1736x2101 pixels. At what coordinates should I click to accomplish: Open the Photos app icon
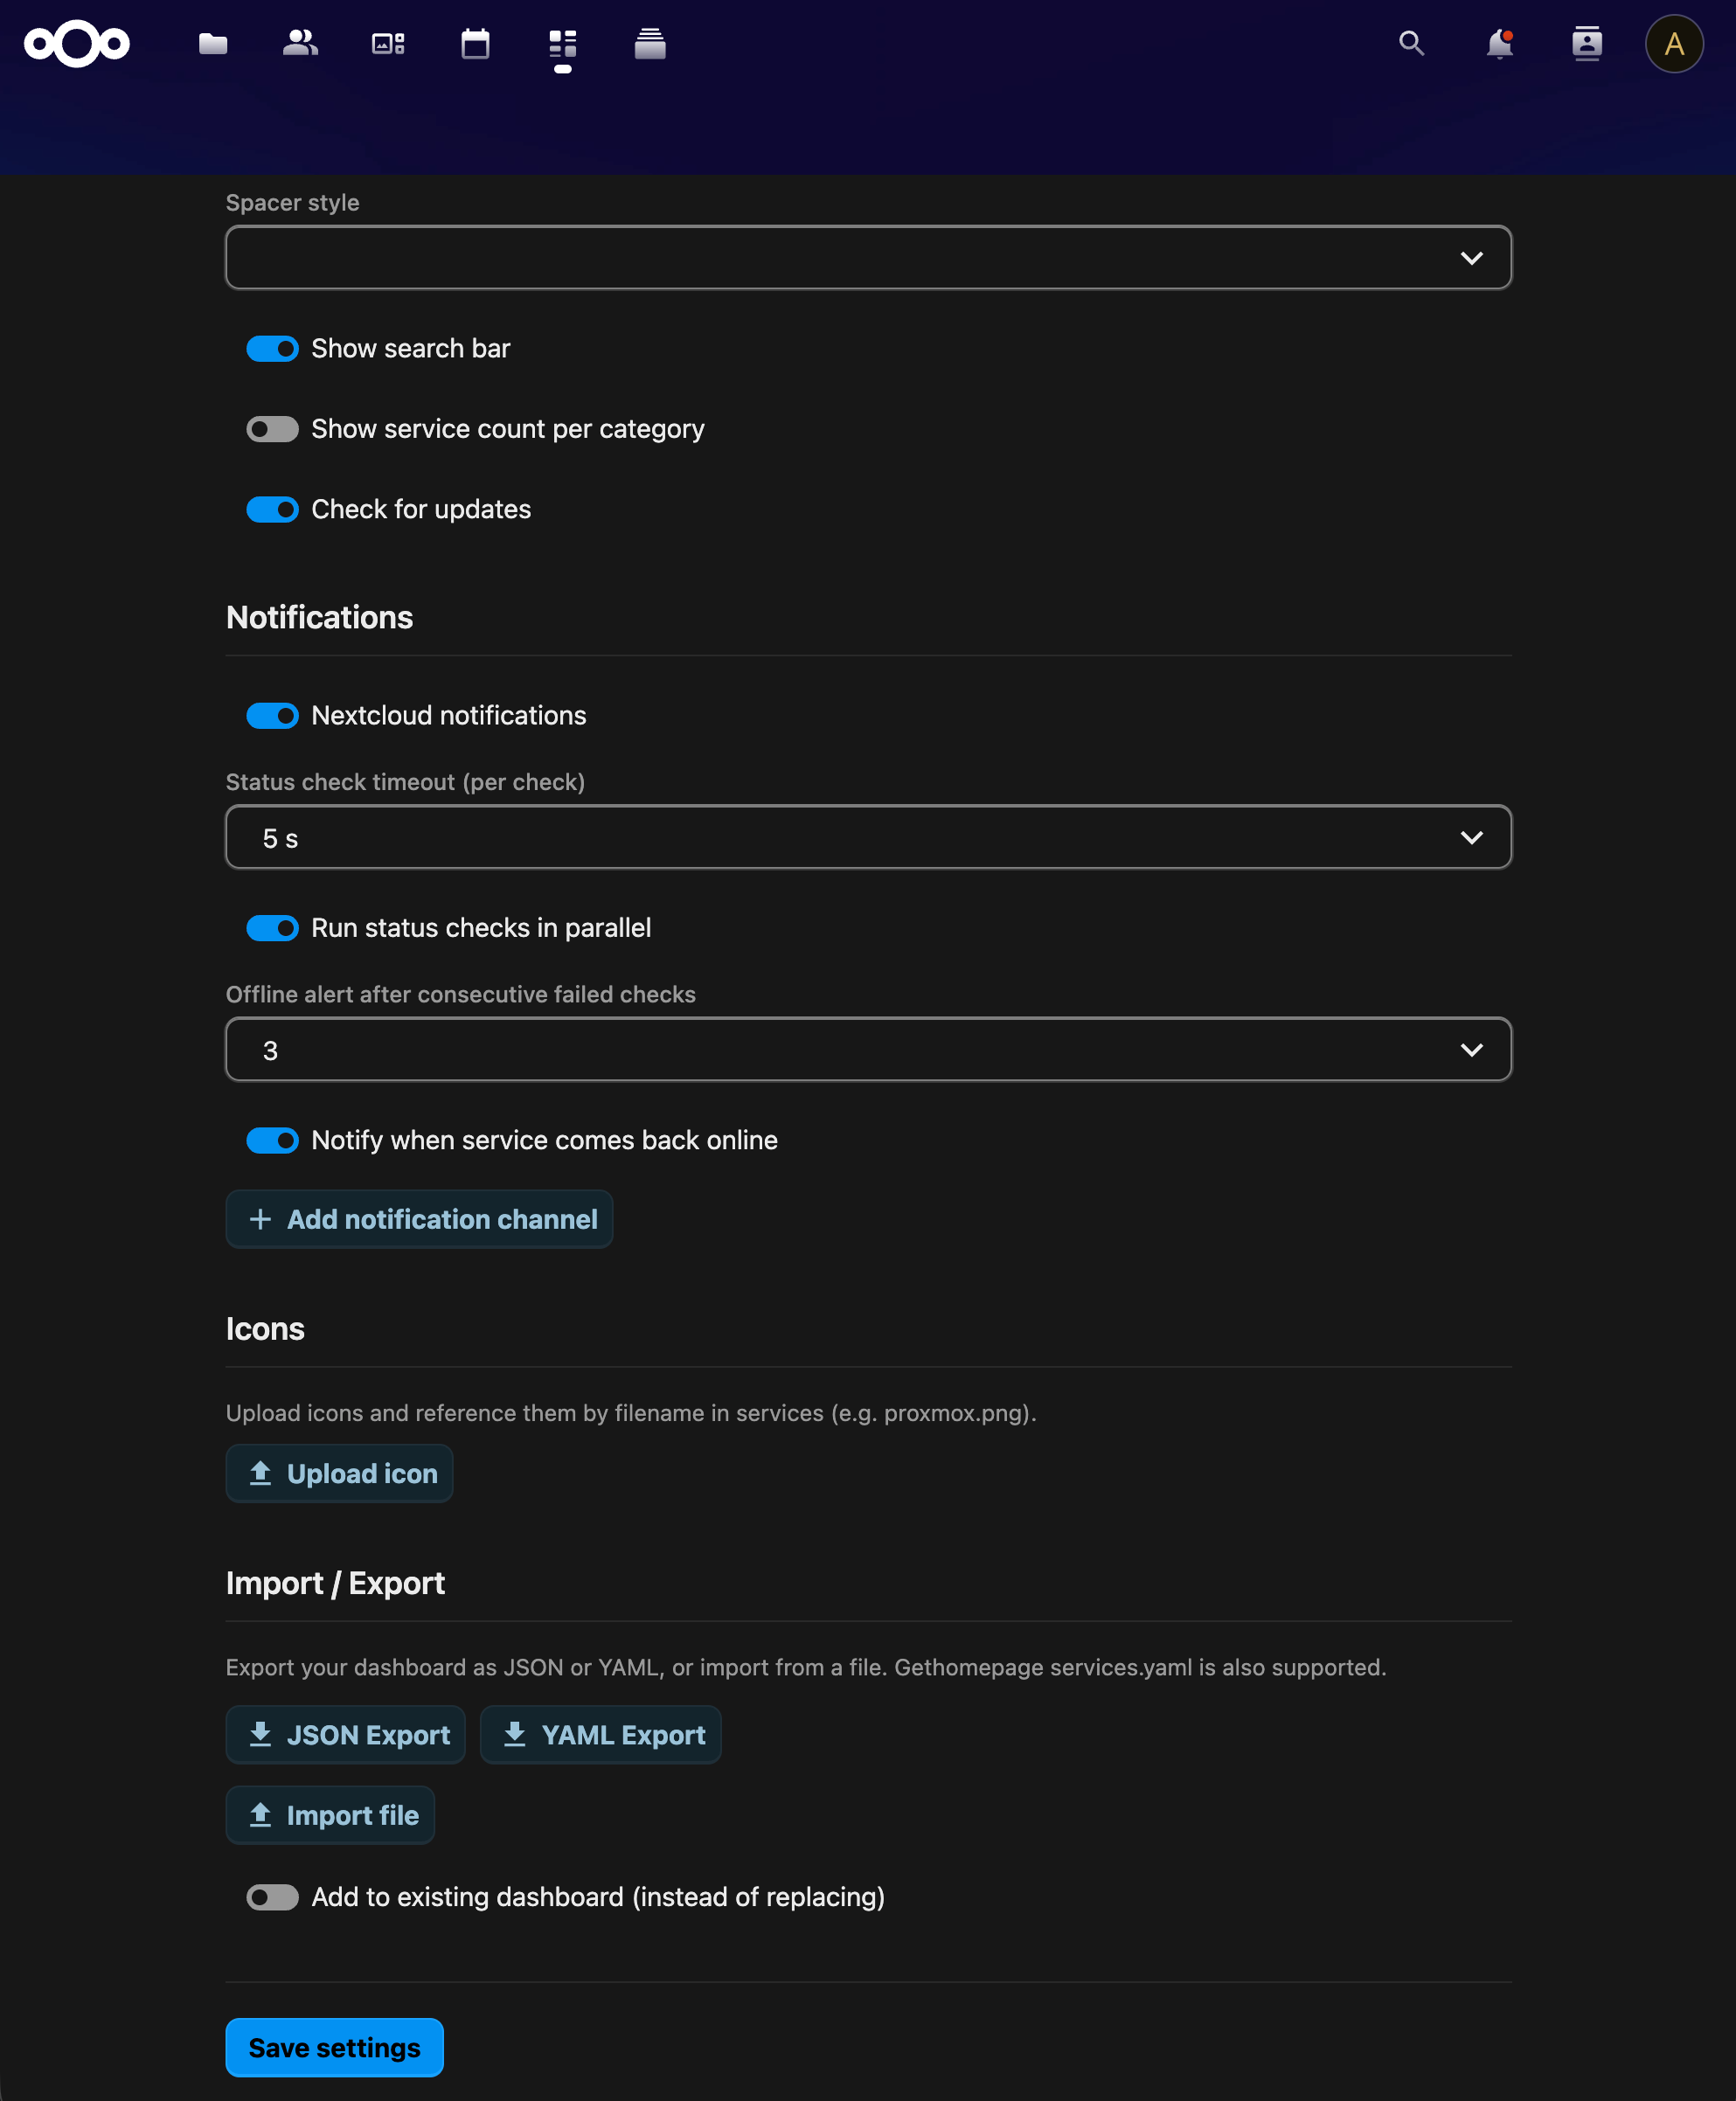(388, 44)
